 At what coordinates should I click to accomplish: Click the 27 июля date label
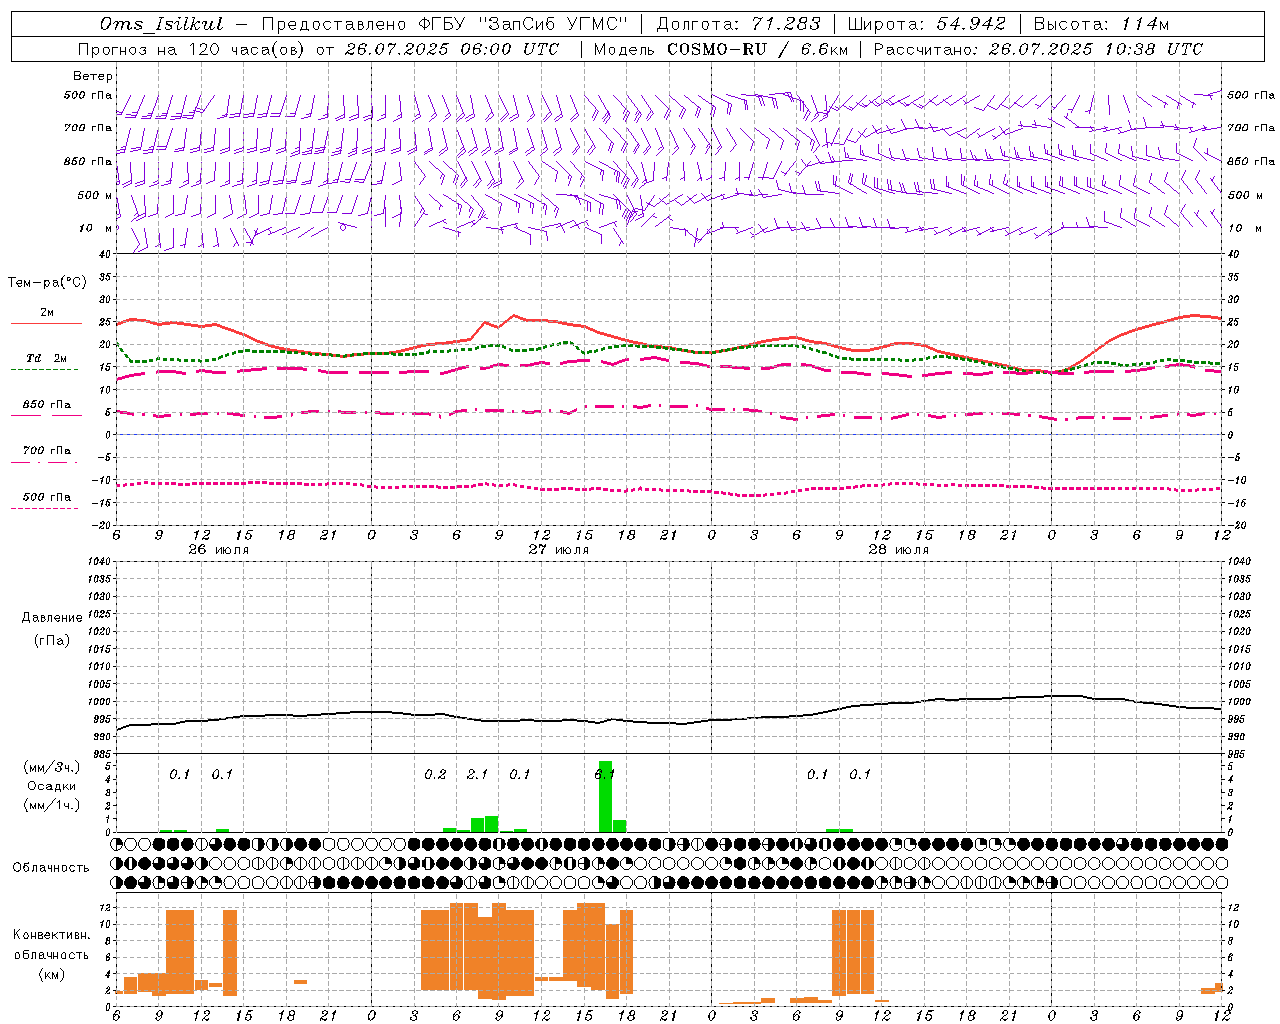[559, 550]
